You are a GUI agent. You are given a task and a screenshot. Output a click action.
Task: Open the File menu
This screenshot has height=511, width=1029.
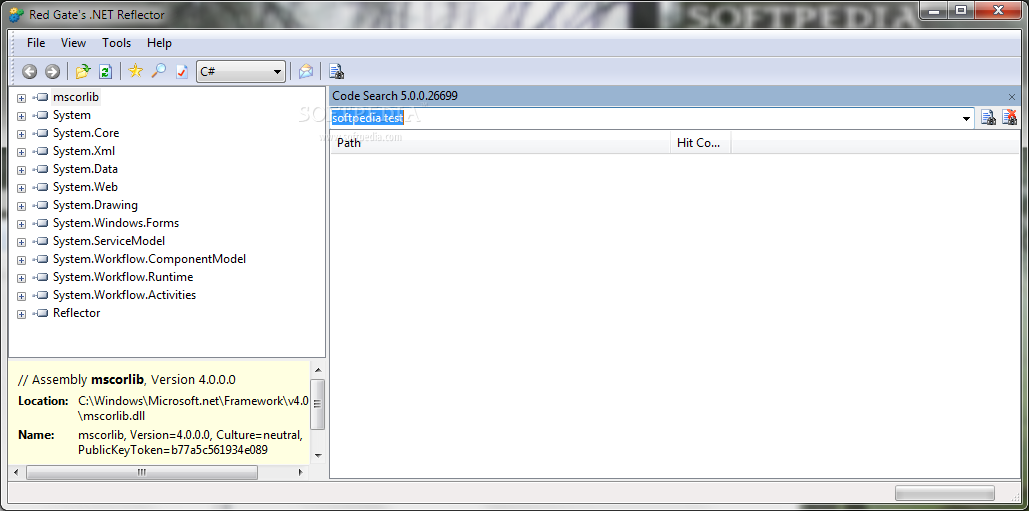tap(36, 43)
